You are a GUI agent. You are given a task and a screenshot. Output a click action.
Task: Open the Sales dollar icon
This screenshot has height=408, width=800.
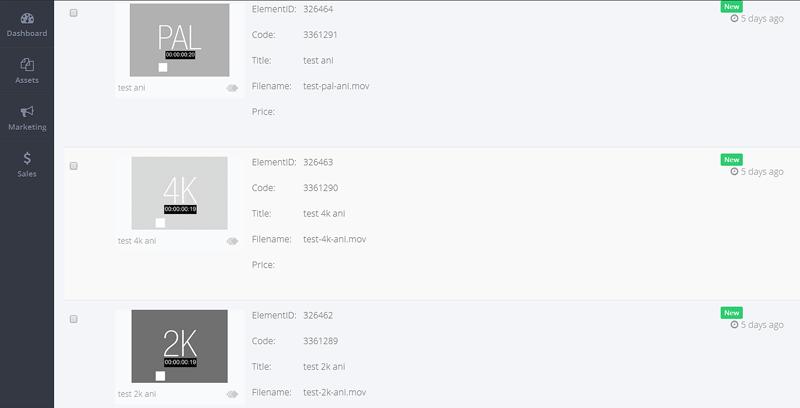click(x=27, y=158)
